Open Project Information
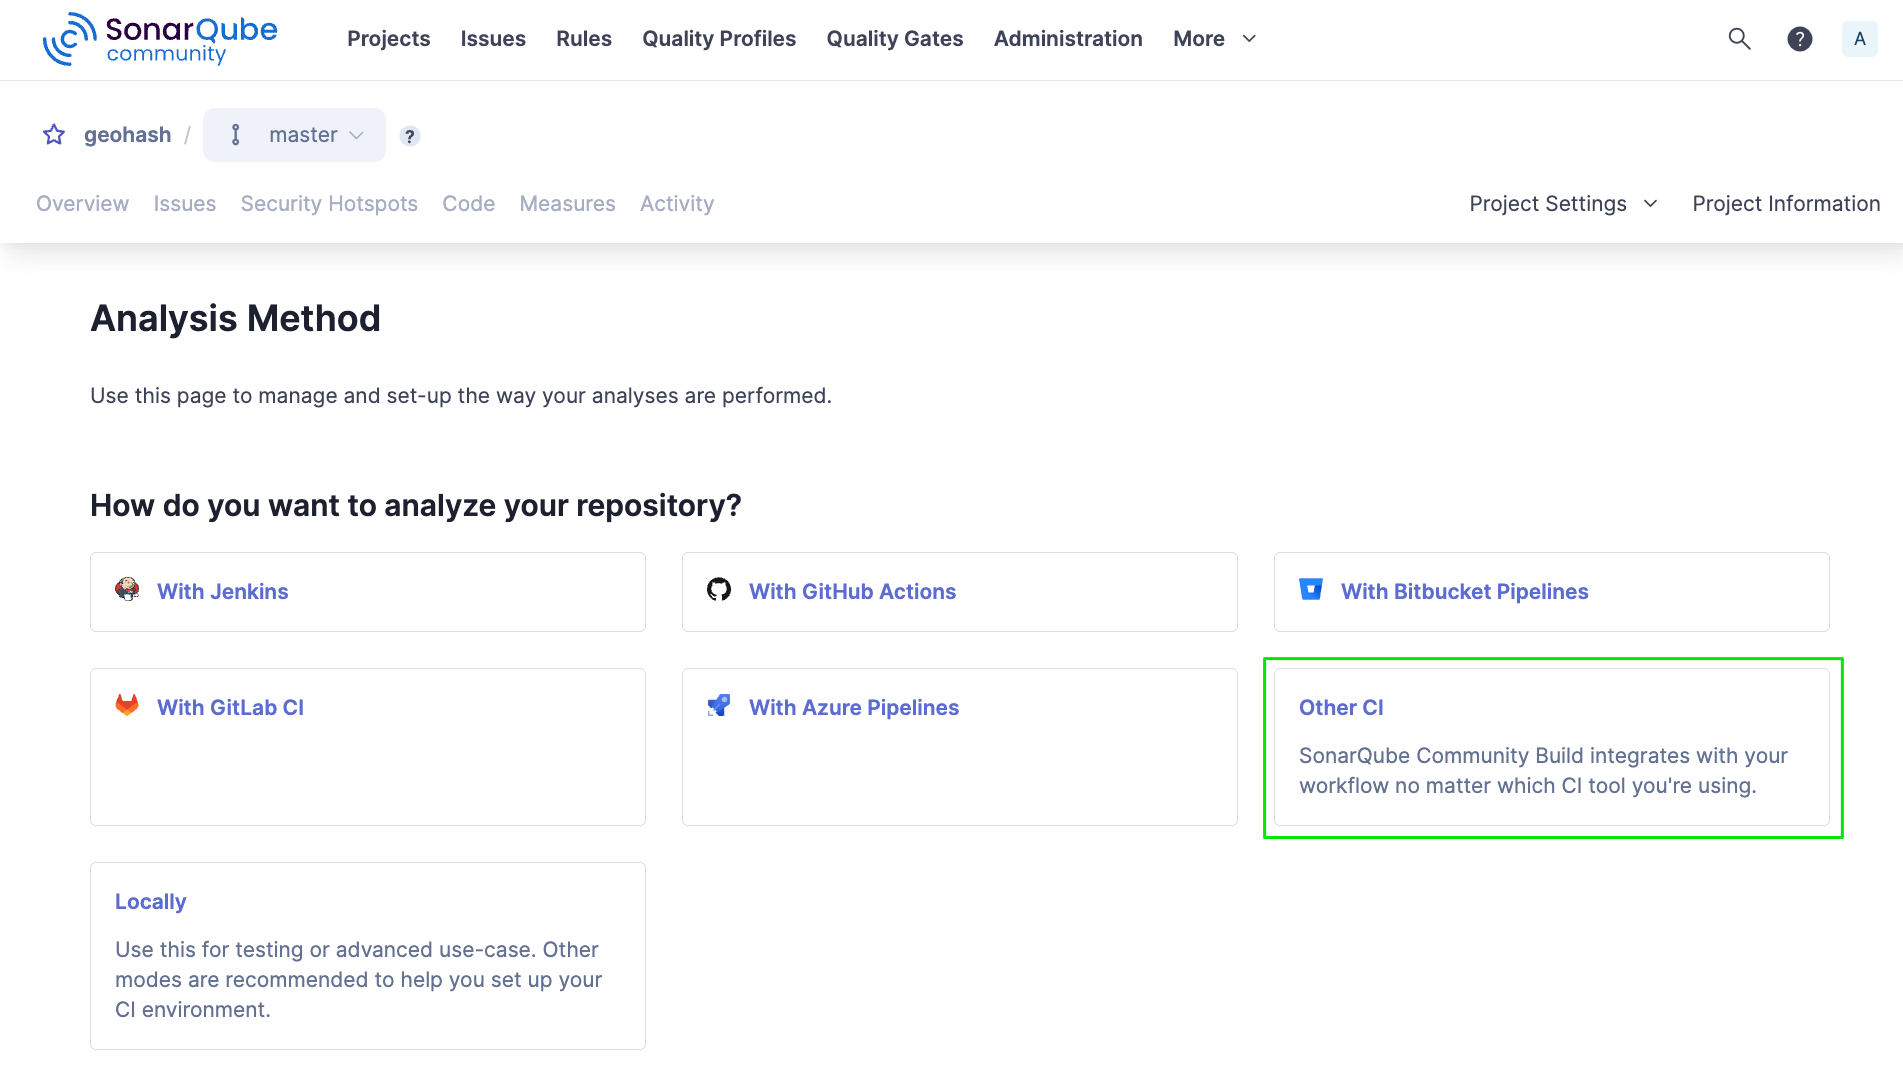The image size is (1903, 1068). [x=1786, y=204]
